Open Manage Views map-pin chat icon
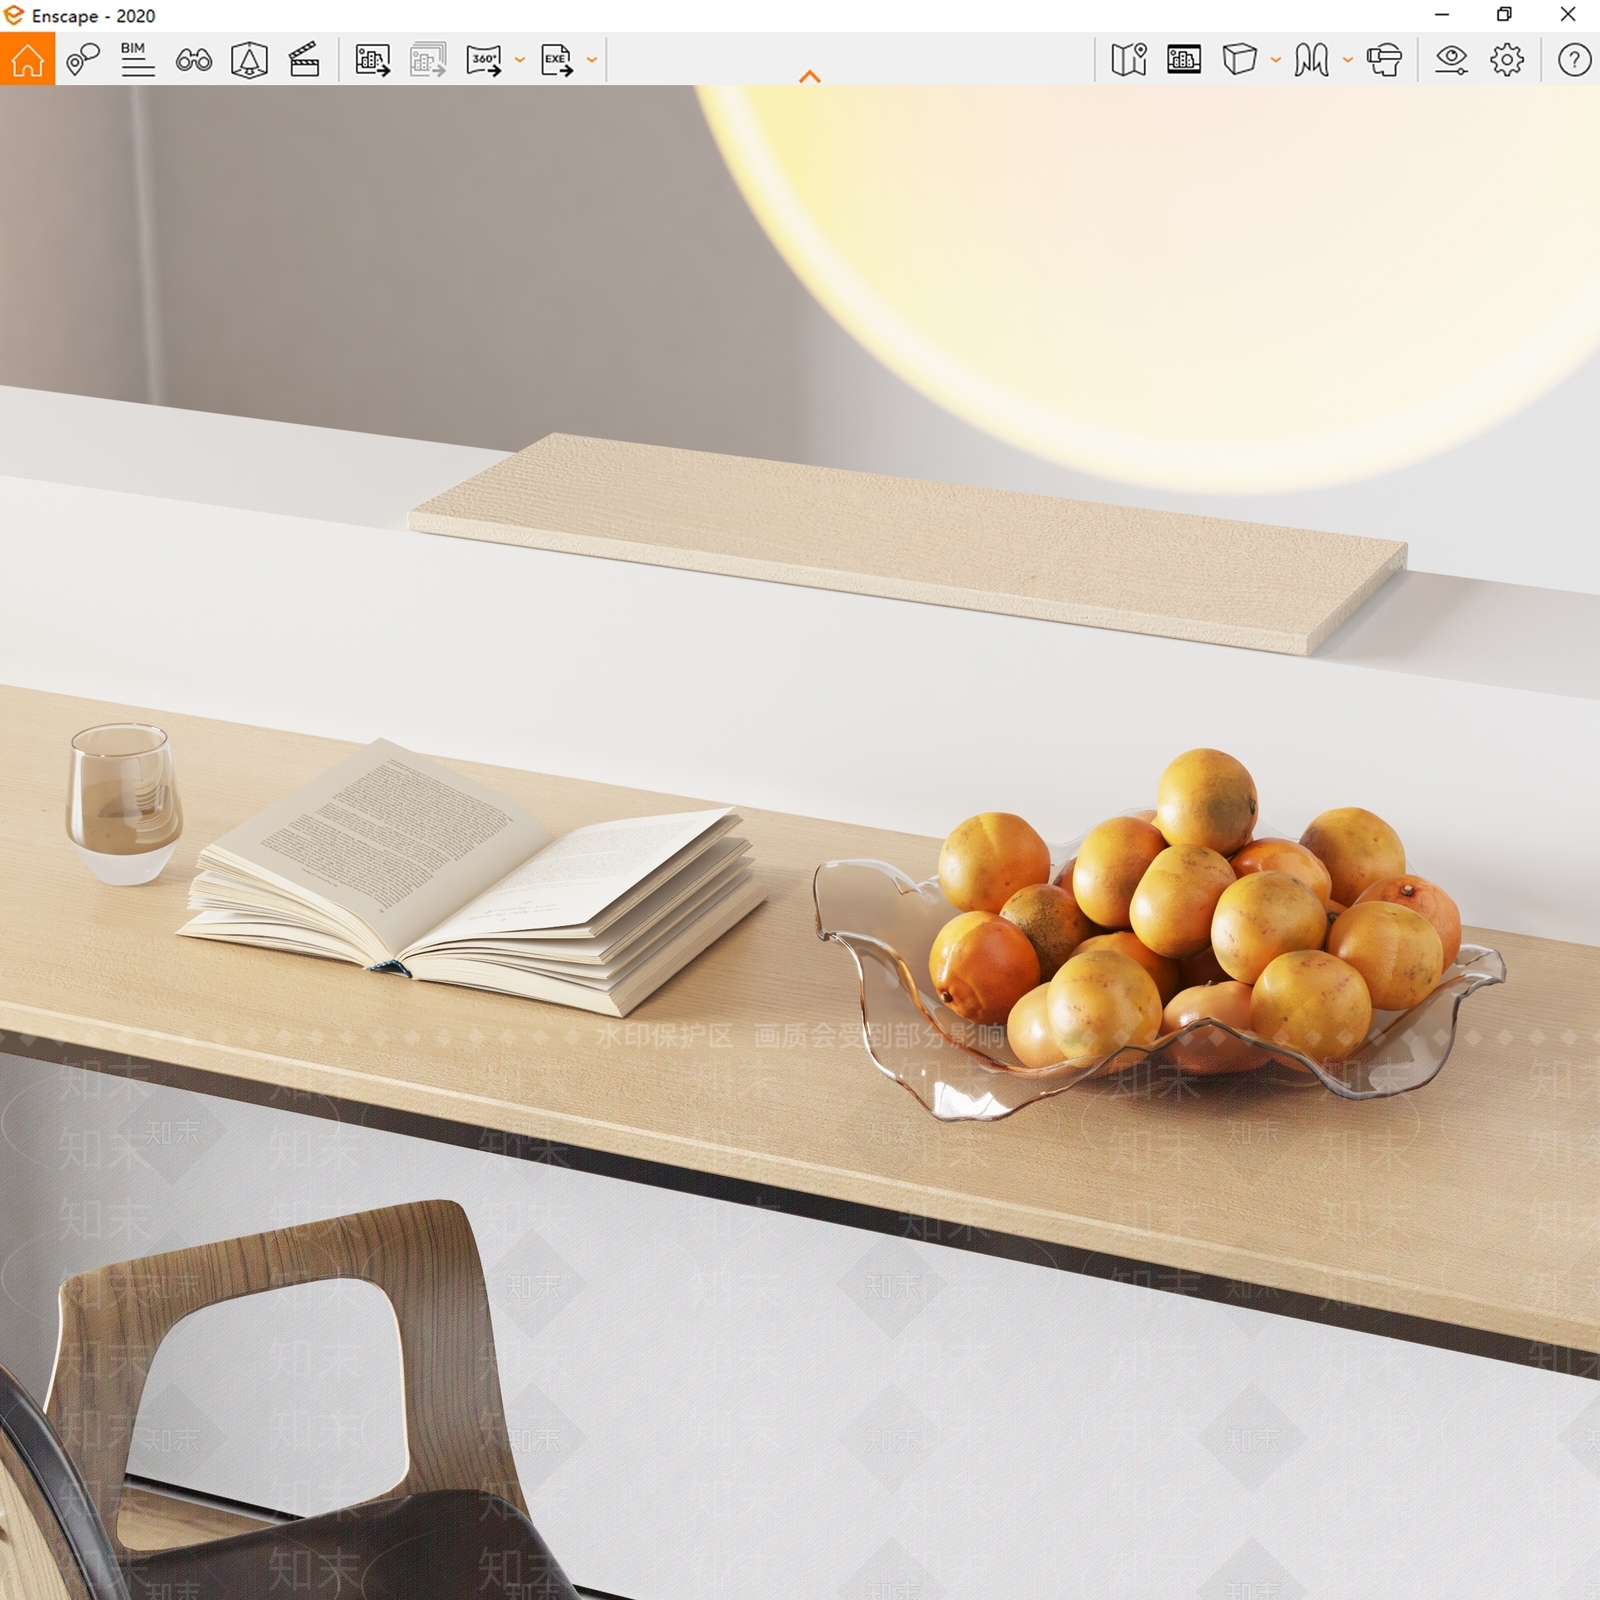 click(83, 60)
